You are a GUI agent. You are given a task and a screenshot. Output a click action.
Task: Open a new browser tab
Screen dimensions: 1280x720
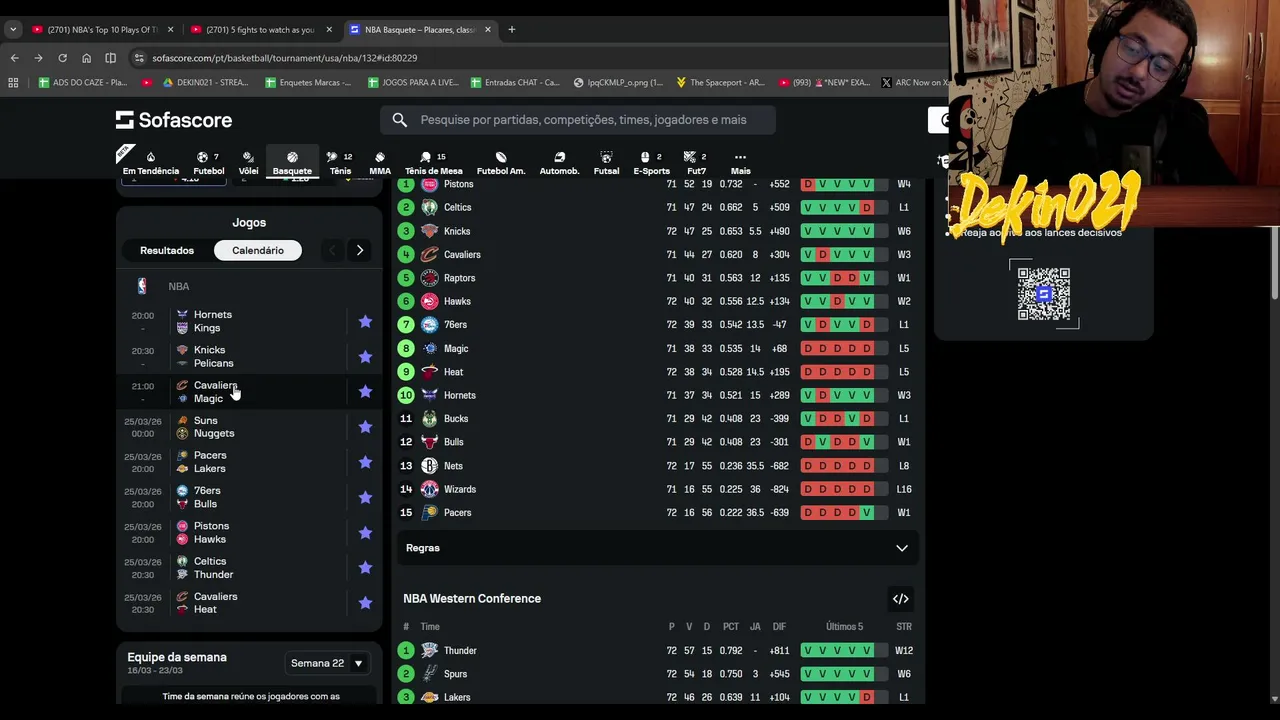(511, 29)
